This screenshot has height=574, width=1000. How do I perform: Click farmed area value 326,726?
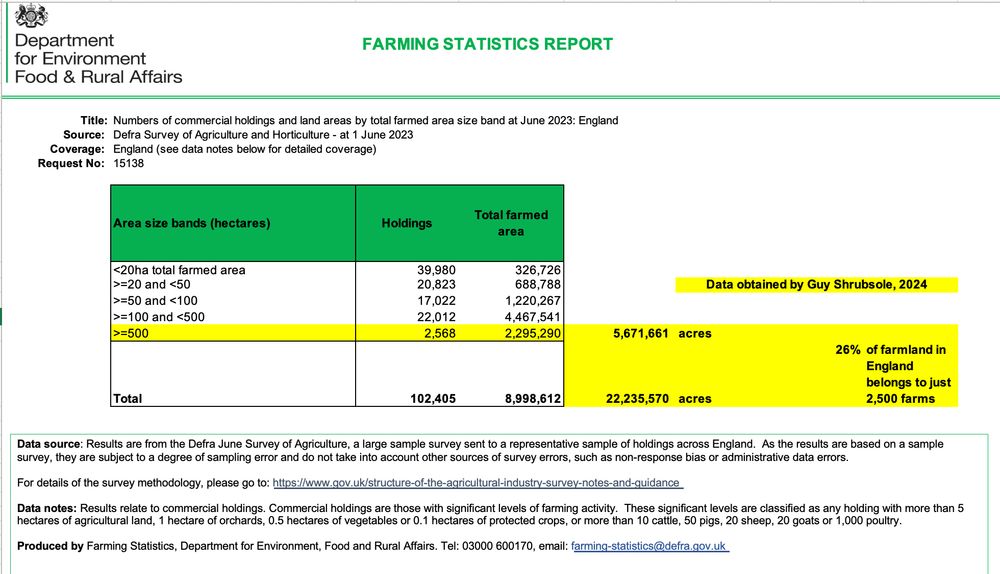click(x=538, y=270)
